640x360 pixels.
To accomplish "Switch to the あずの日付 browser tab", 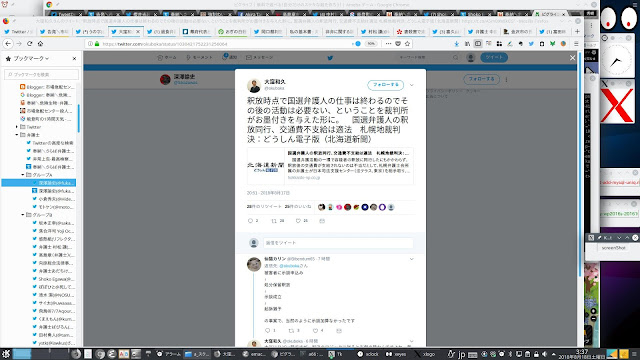I will pos(232,31).
